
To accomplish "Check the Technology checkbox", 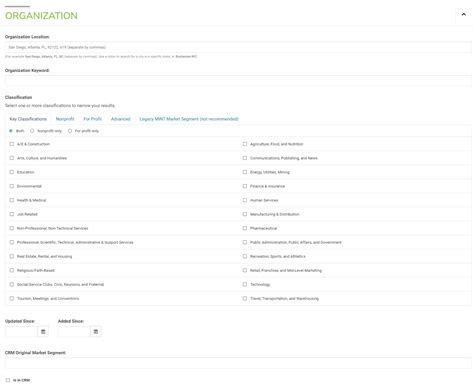I will [x=245, y=284].
